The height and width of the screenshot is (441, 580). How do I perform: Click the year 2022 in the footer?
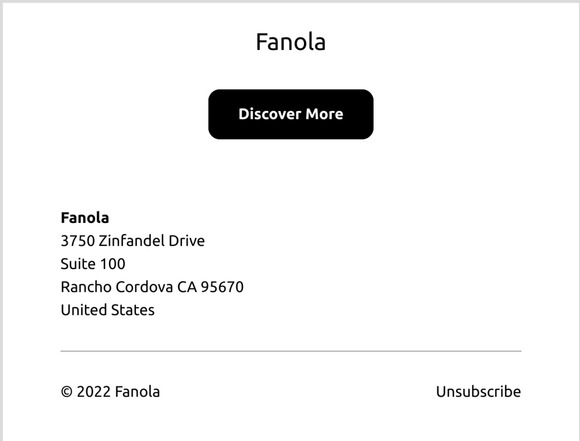tap(94, 391)
